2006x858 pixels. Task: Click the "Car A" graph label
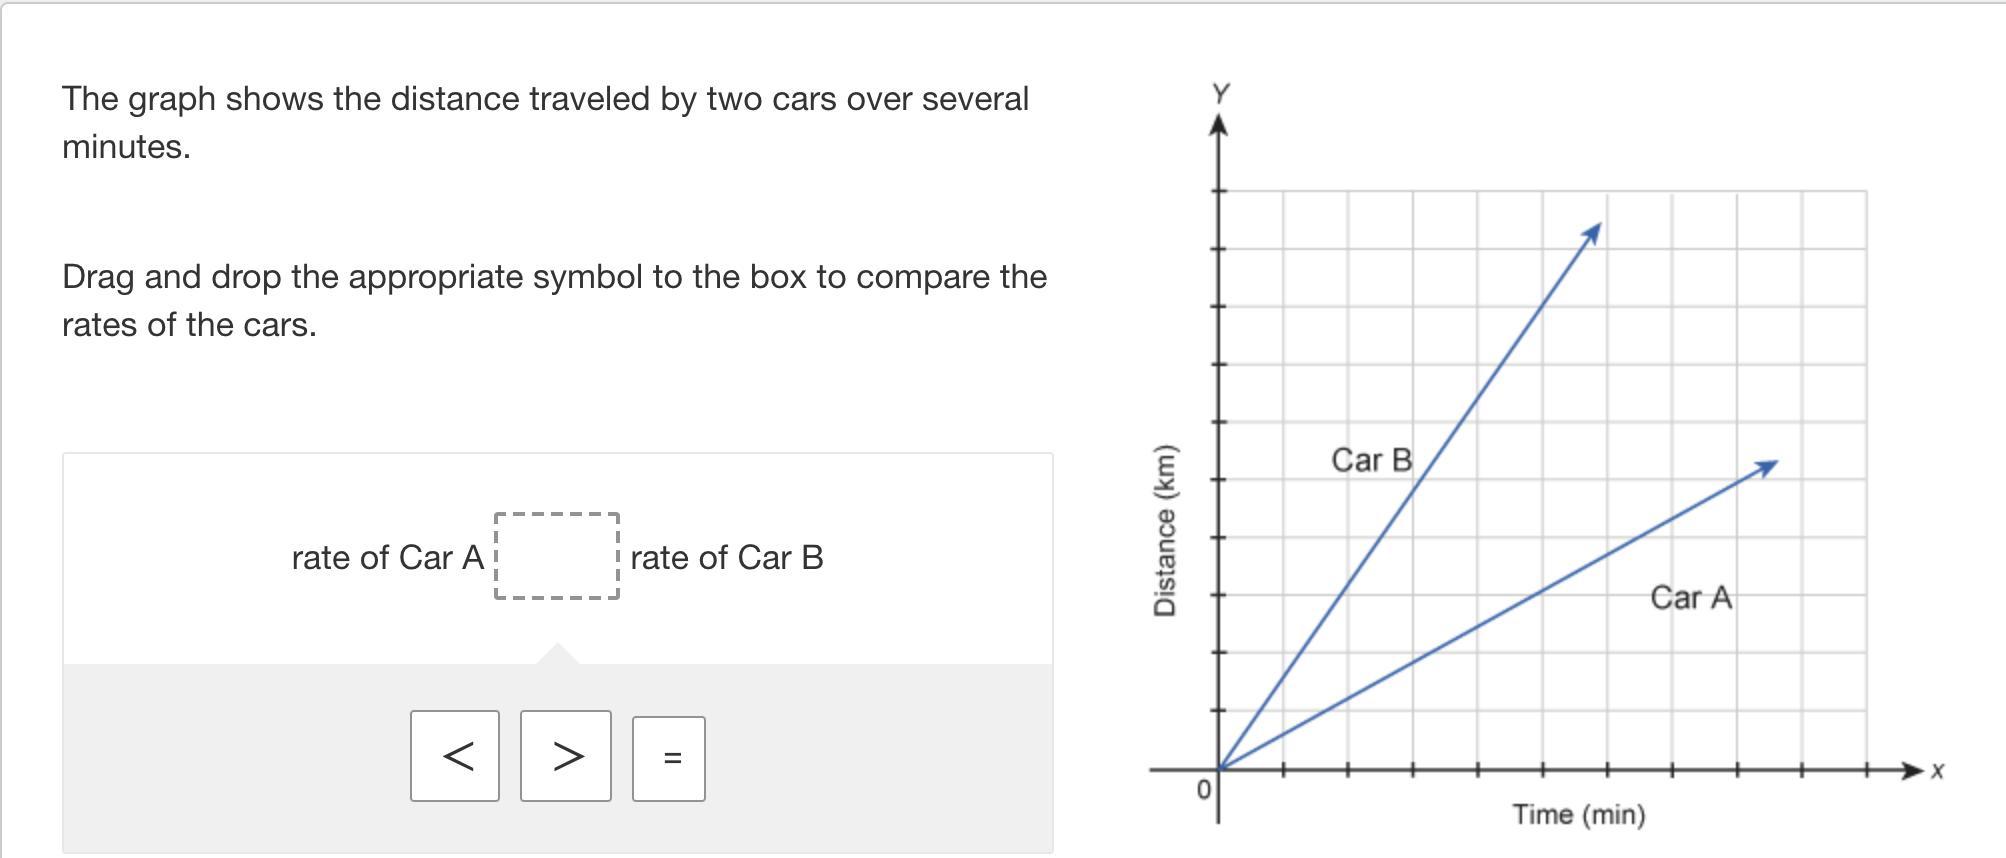tap(1691, 597)
